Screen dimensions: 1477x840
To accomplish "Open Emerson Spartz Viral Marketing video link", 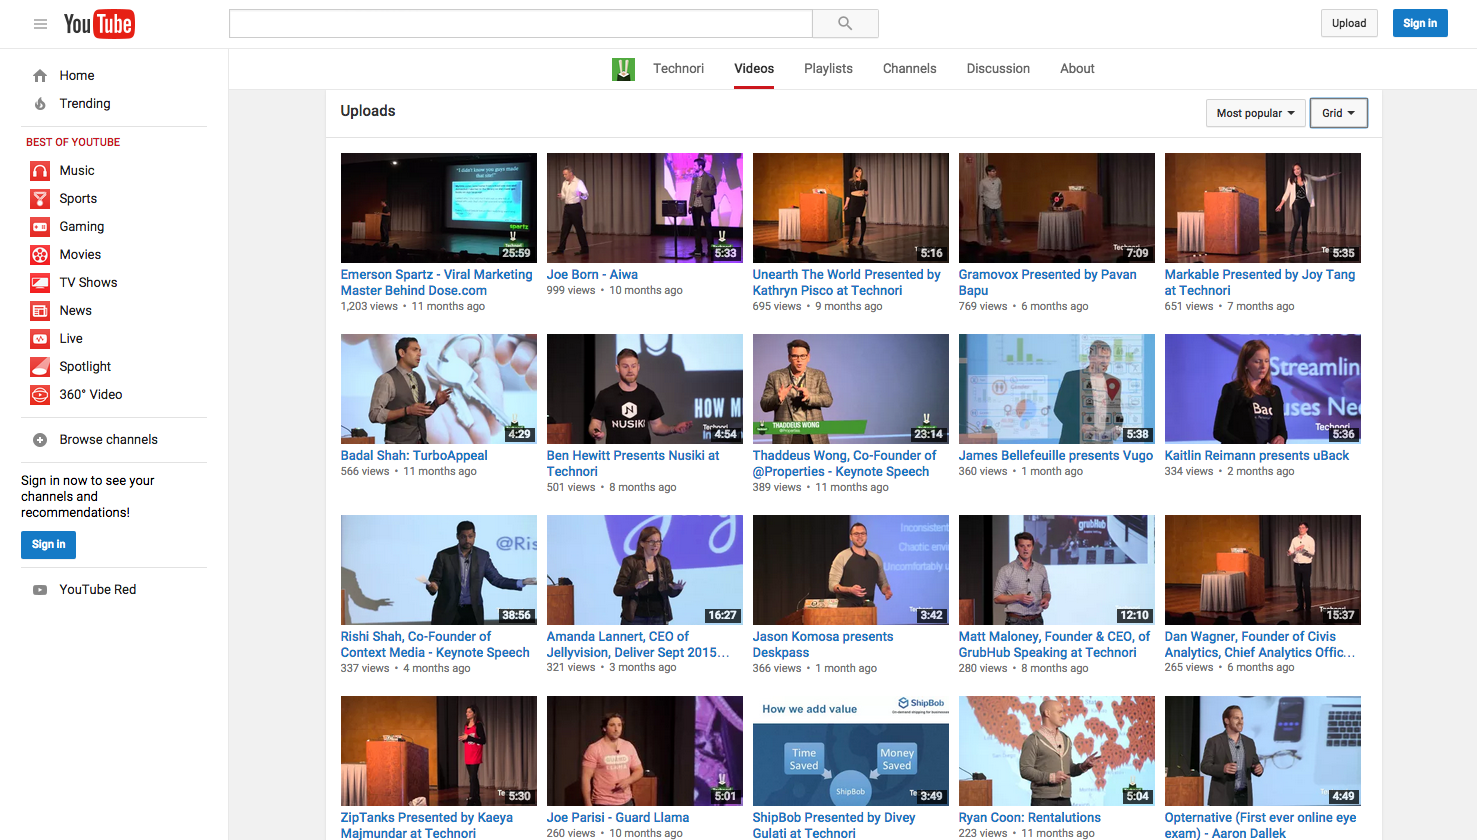I will click(x=437, y=283).
